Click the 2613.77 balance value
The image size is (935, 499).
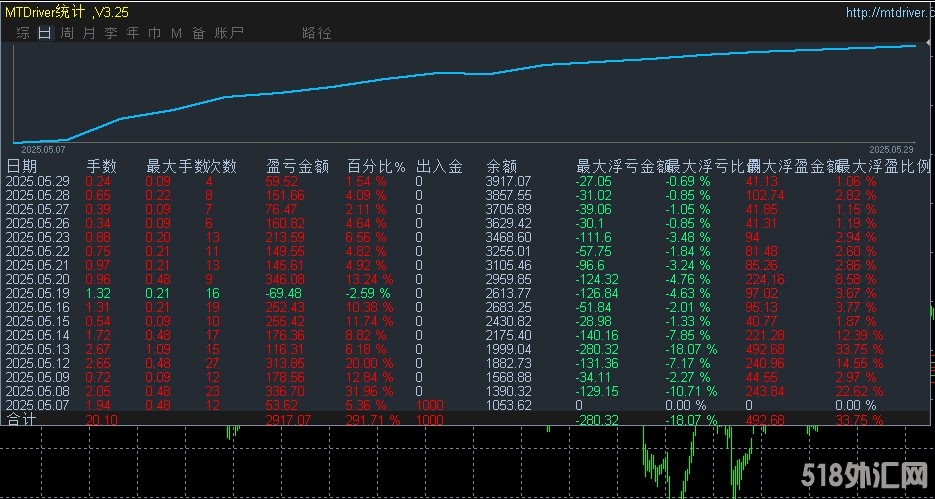tap(508, 293)
